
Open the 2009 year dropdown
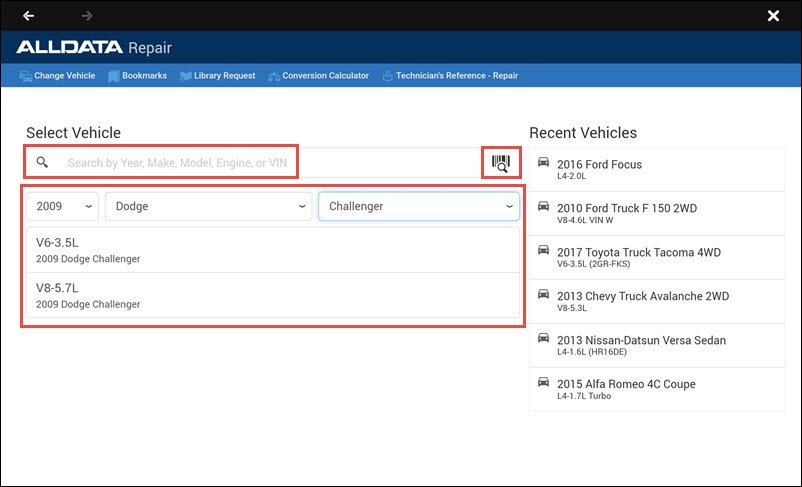pyautogui.click(x=62, y=206)
